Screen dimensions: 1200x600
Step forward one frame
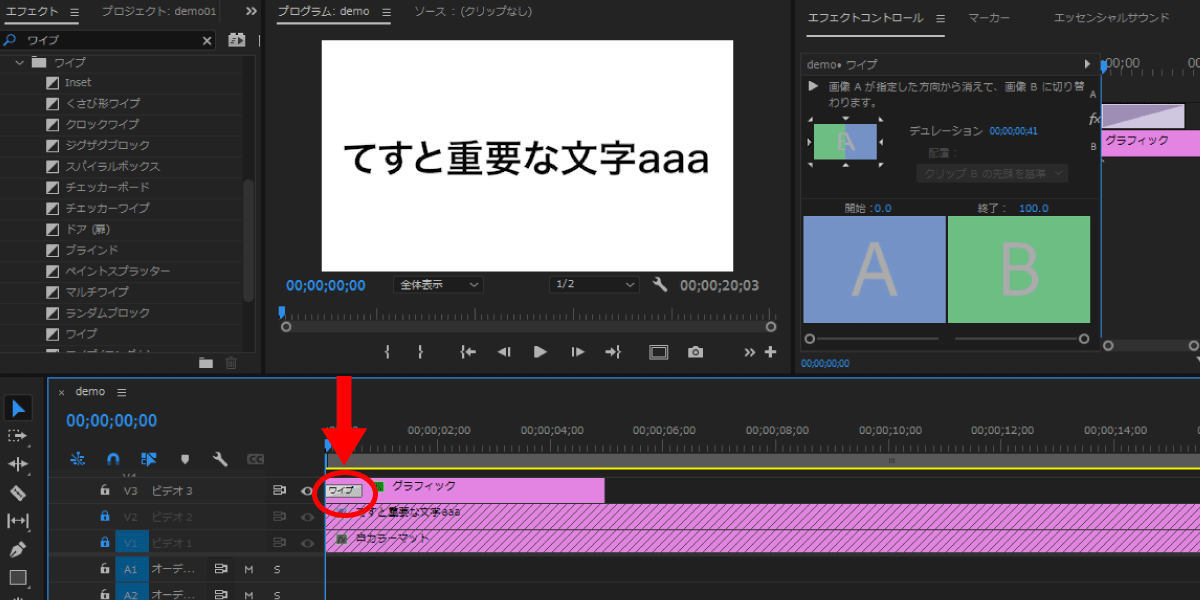tap(577, 352)
